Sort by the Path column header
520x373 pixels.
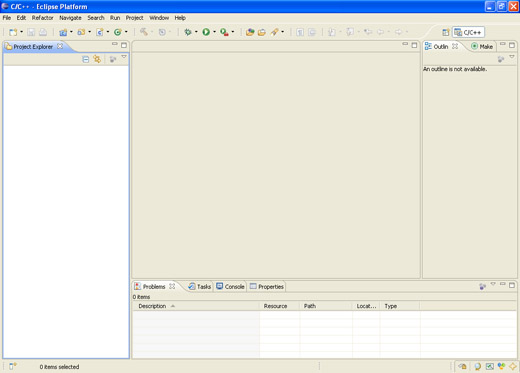click(326, 306)
